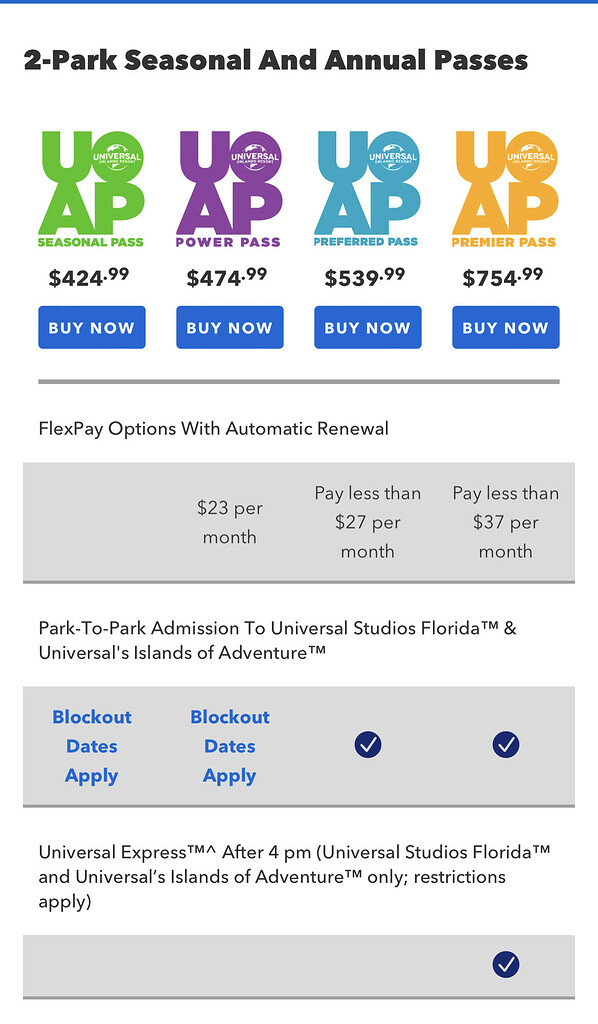Click Buy Now under Seasonal Pass
Viewport: 598px width, 1024px height.
click(91, 327)
